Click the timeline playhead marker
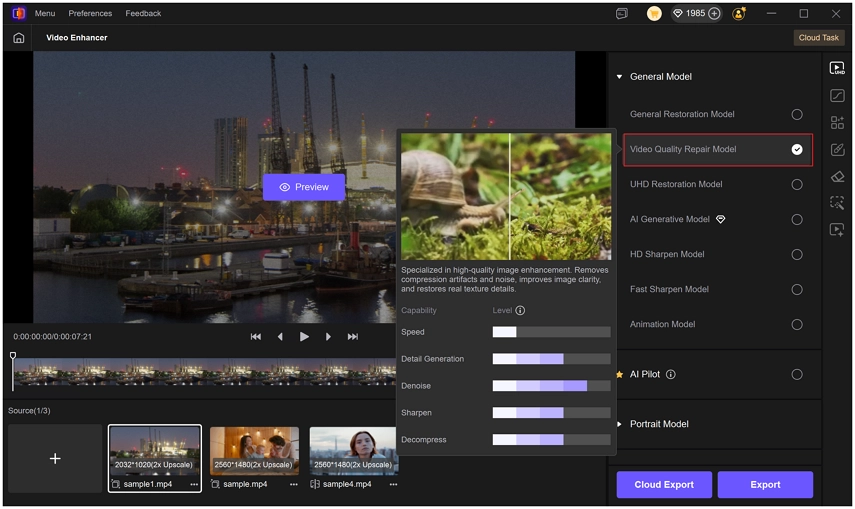The height and width of the screenshot is (509, 855). 13,356
